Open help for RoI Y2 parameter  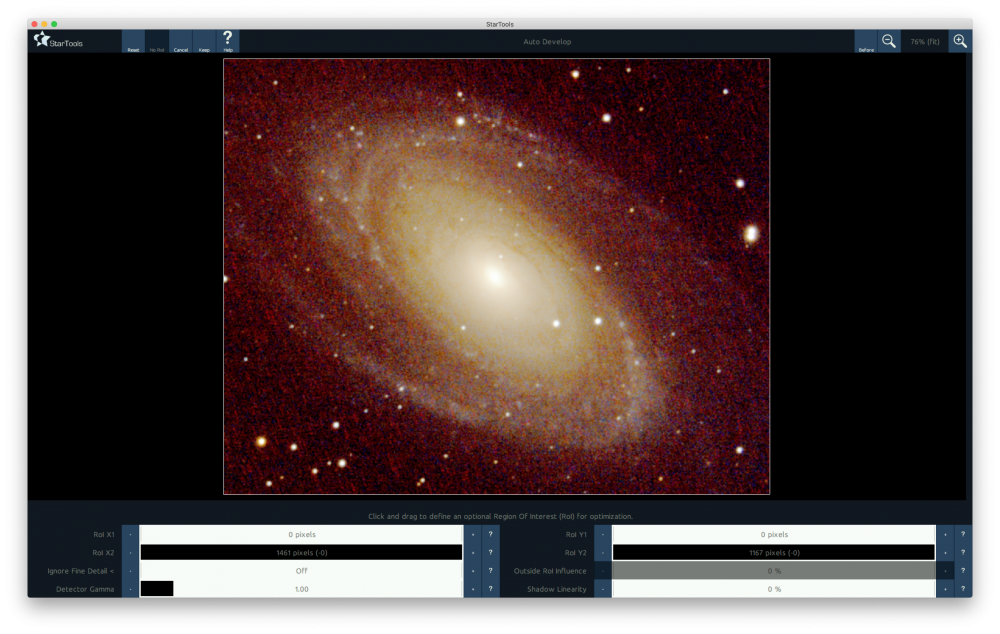(963, 552)
